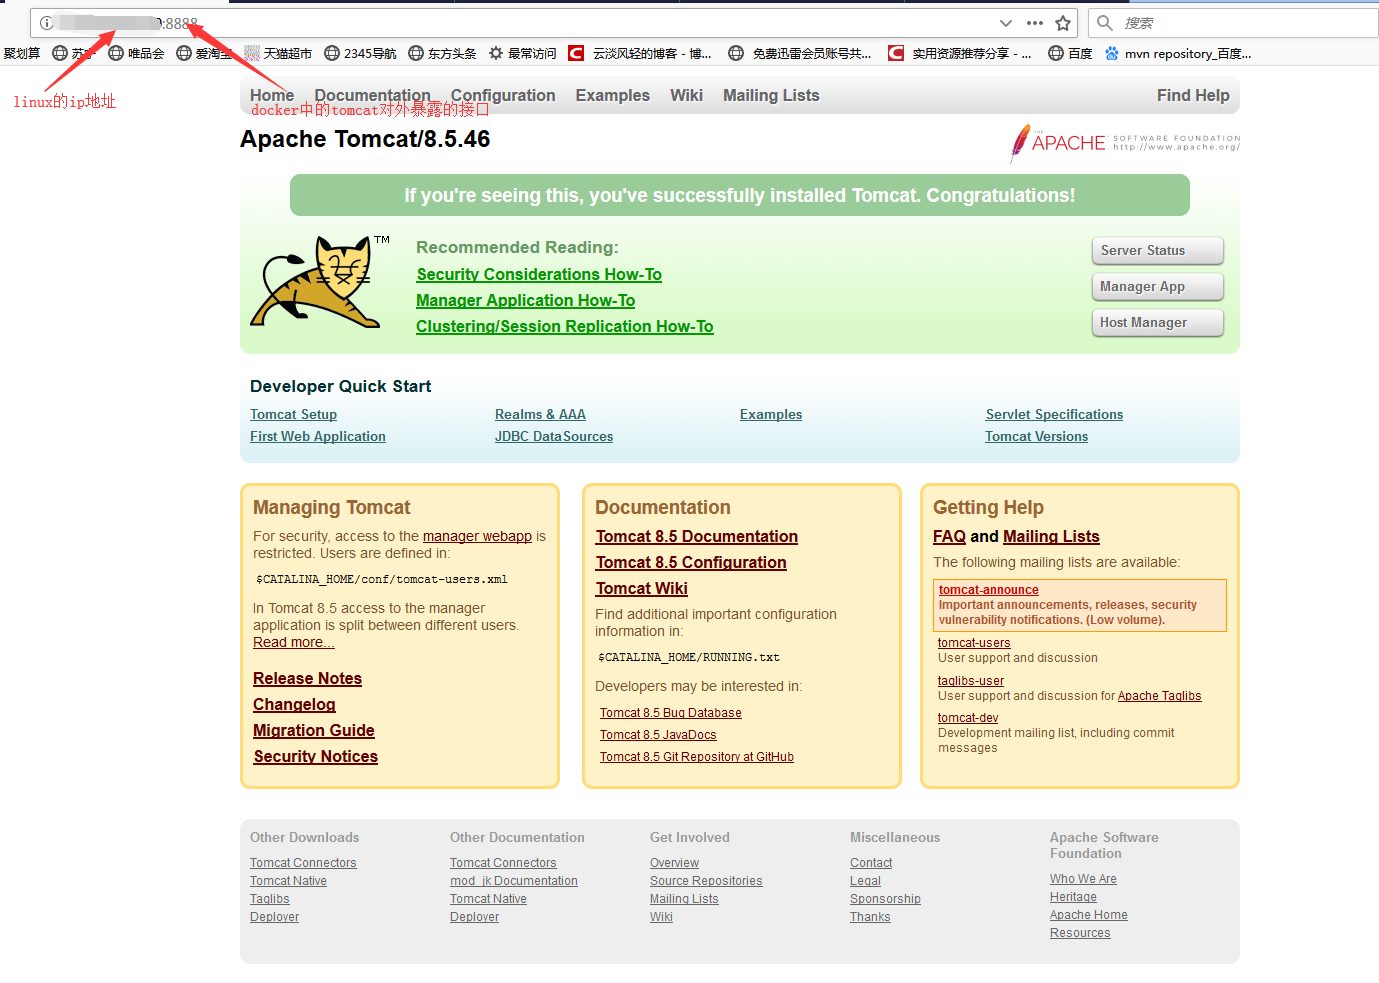Open the address bar history dropdown arrow

(x=1006, y=23)
